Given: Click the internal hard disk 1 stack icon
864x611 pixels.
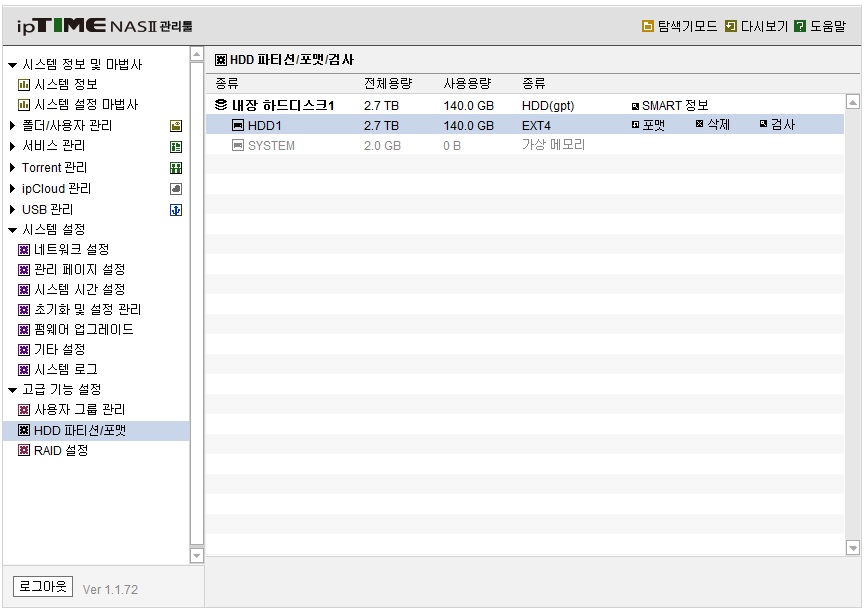Looking at the screenshot, I should [x=221, y=104].
